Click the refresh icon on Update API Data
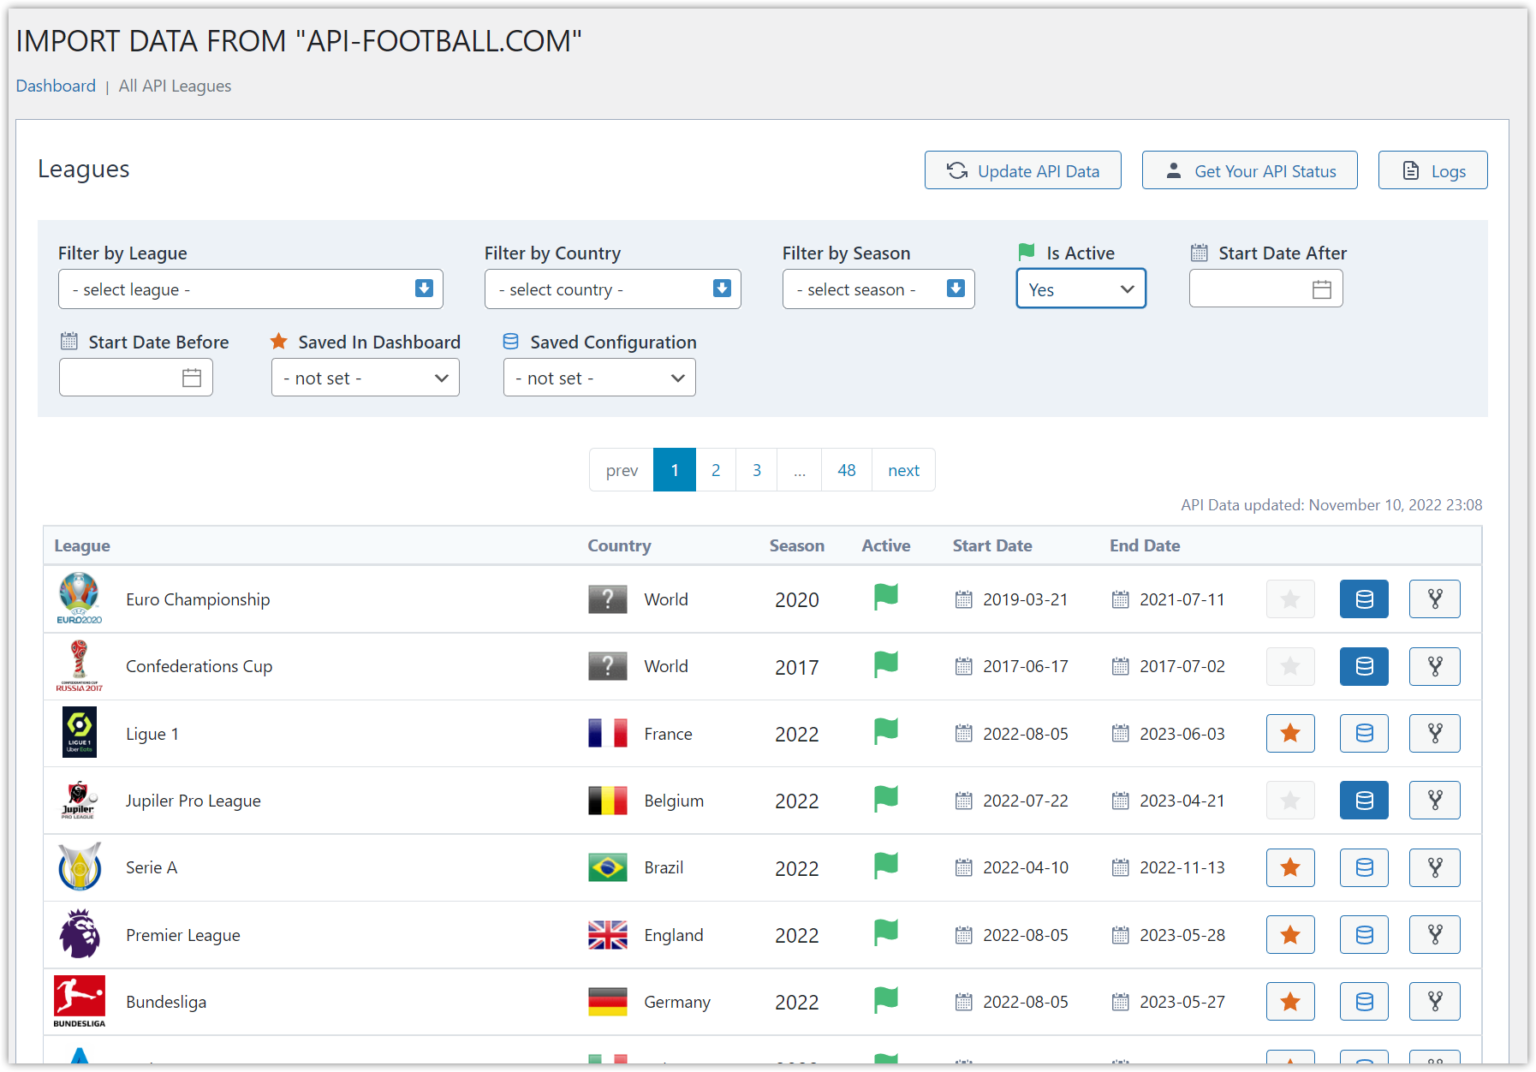Viewport: 1536px width, 1072px height. pos(957,170)
